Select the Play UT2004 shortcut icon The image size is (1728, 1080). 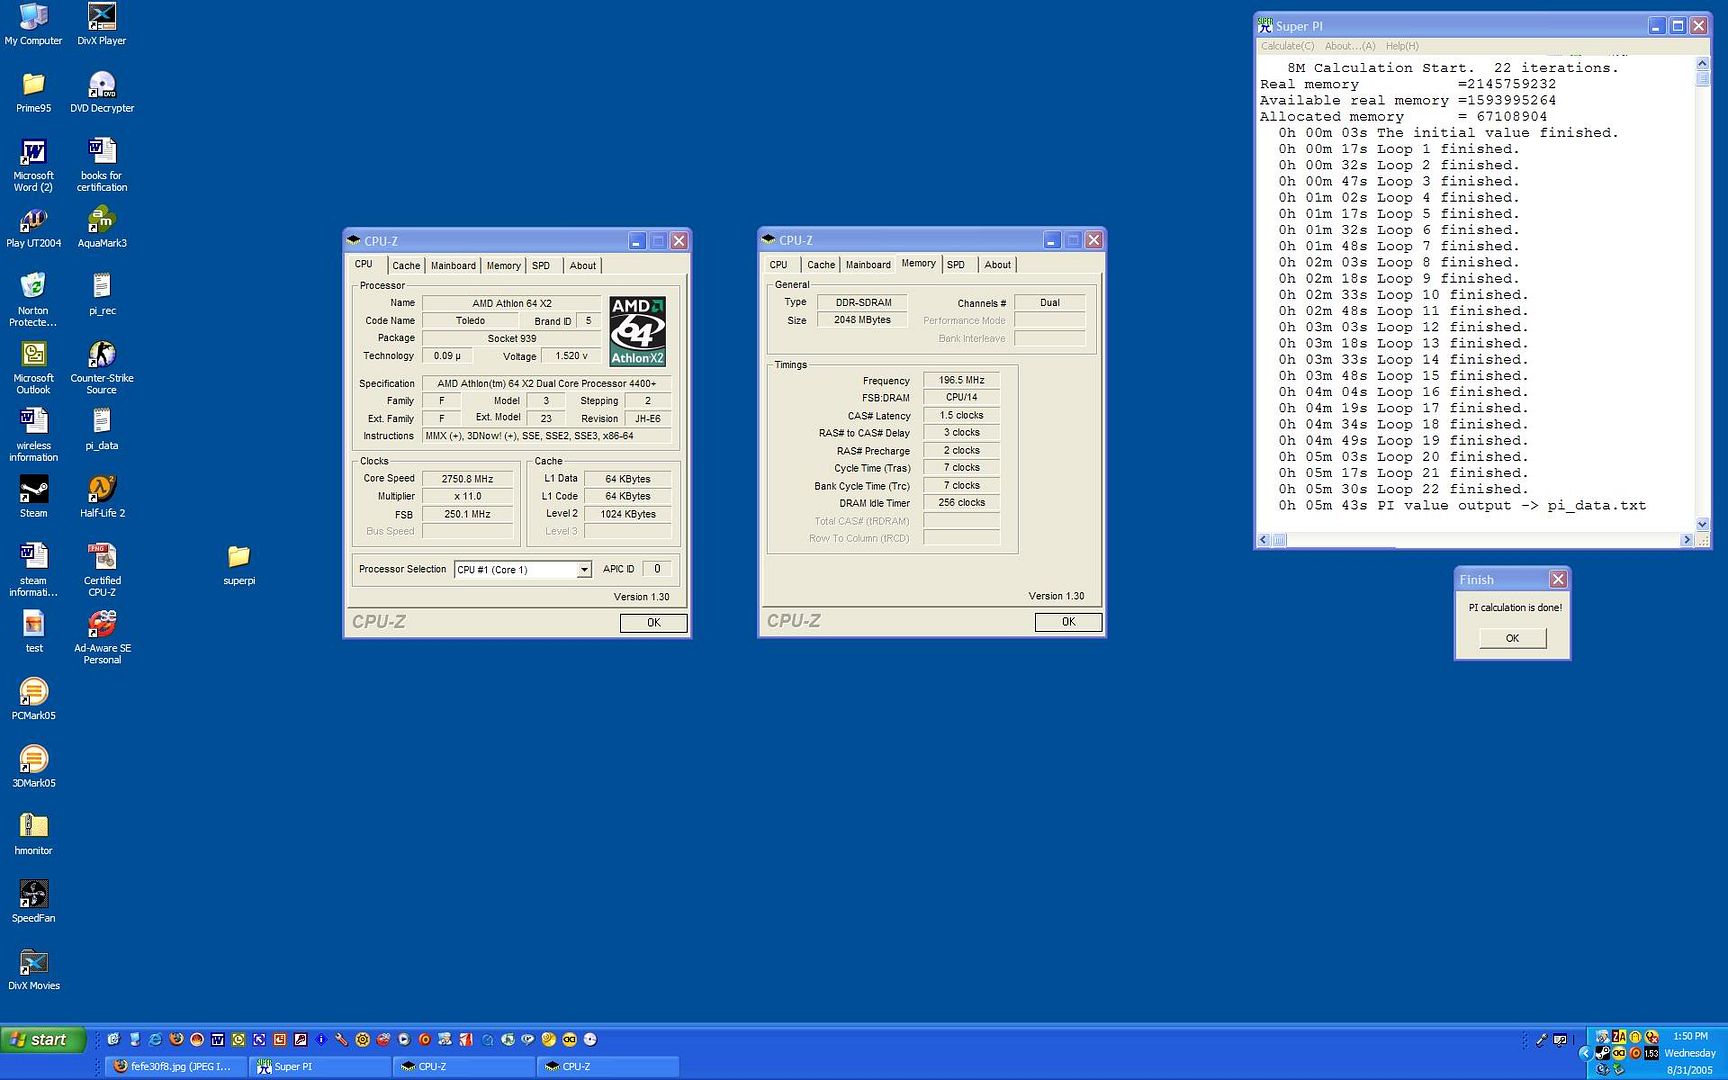pyautogui.click(x=33, y=227)
